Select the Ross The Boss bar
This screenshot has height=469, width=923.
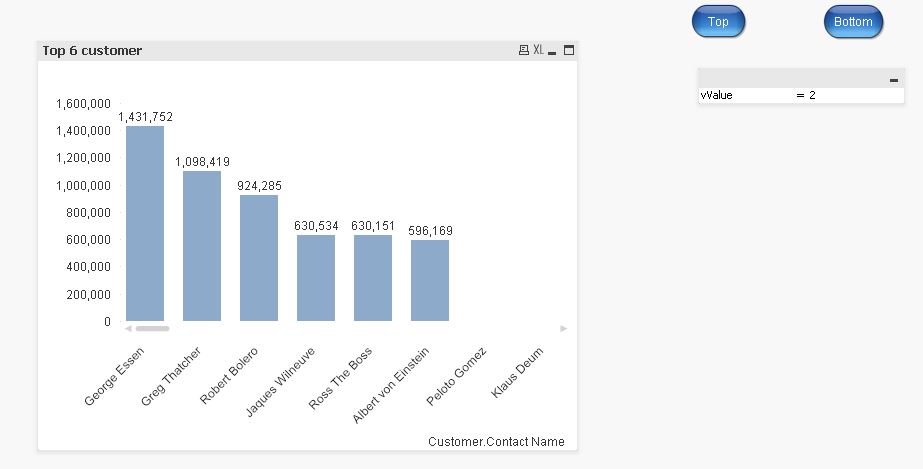373,278
